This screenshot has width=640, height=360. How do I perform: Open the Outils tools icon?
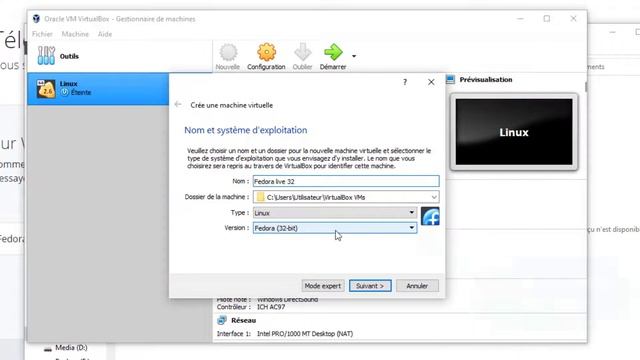coord(46,56)
